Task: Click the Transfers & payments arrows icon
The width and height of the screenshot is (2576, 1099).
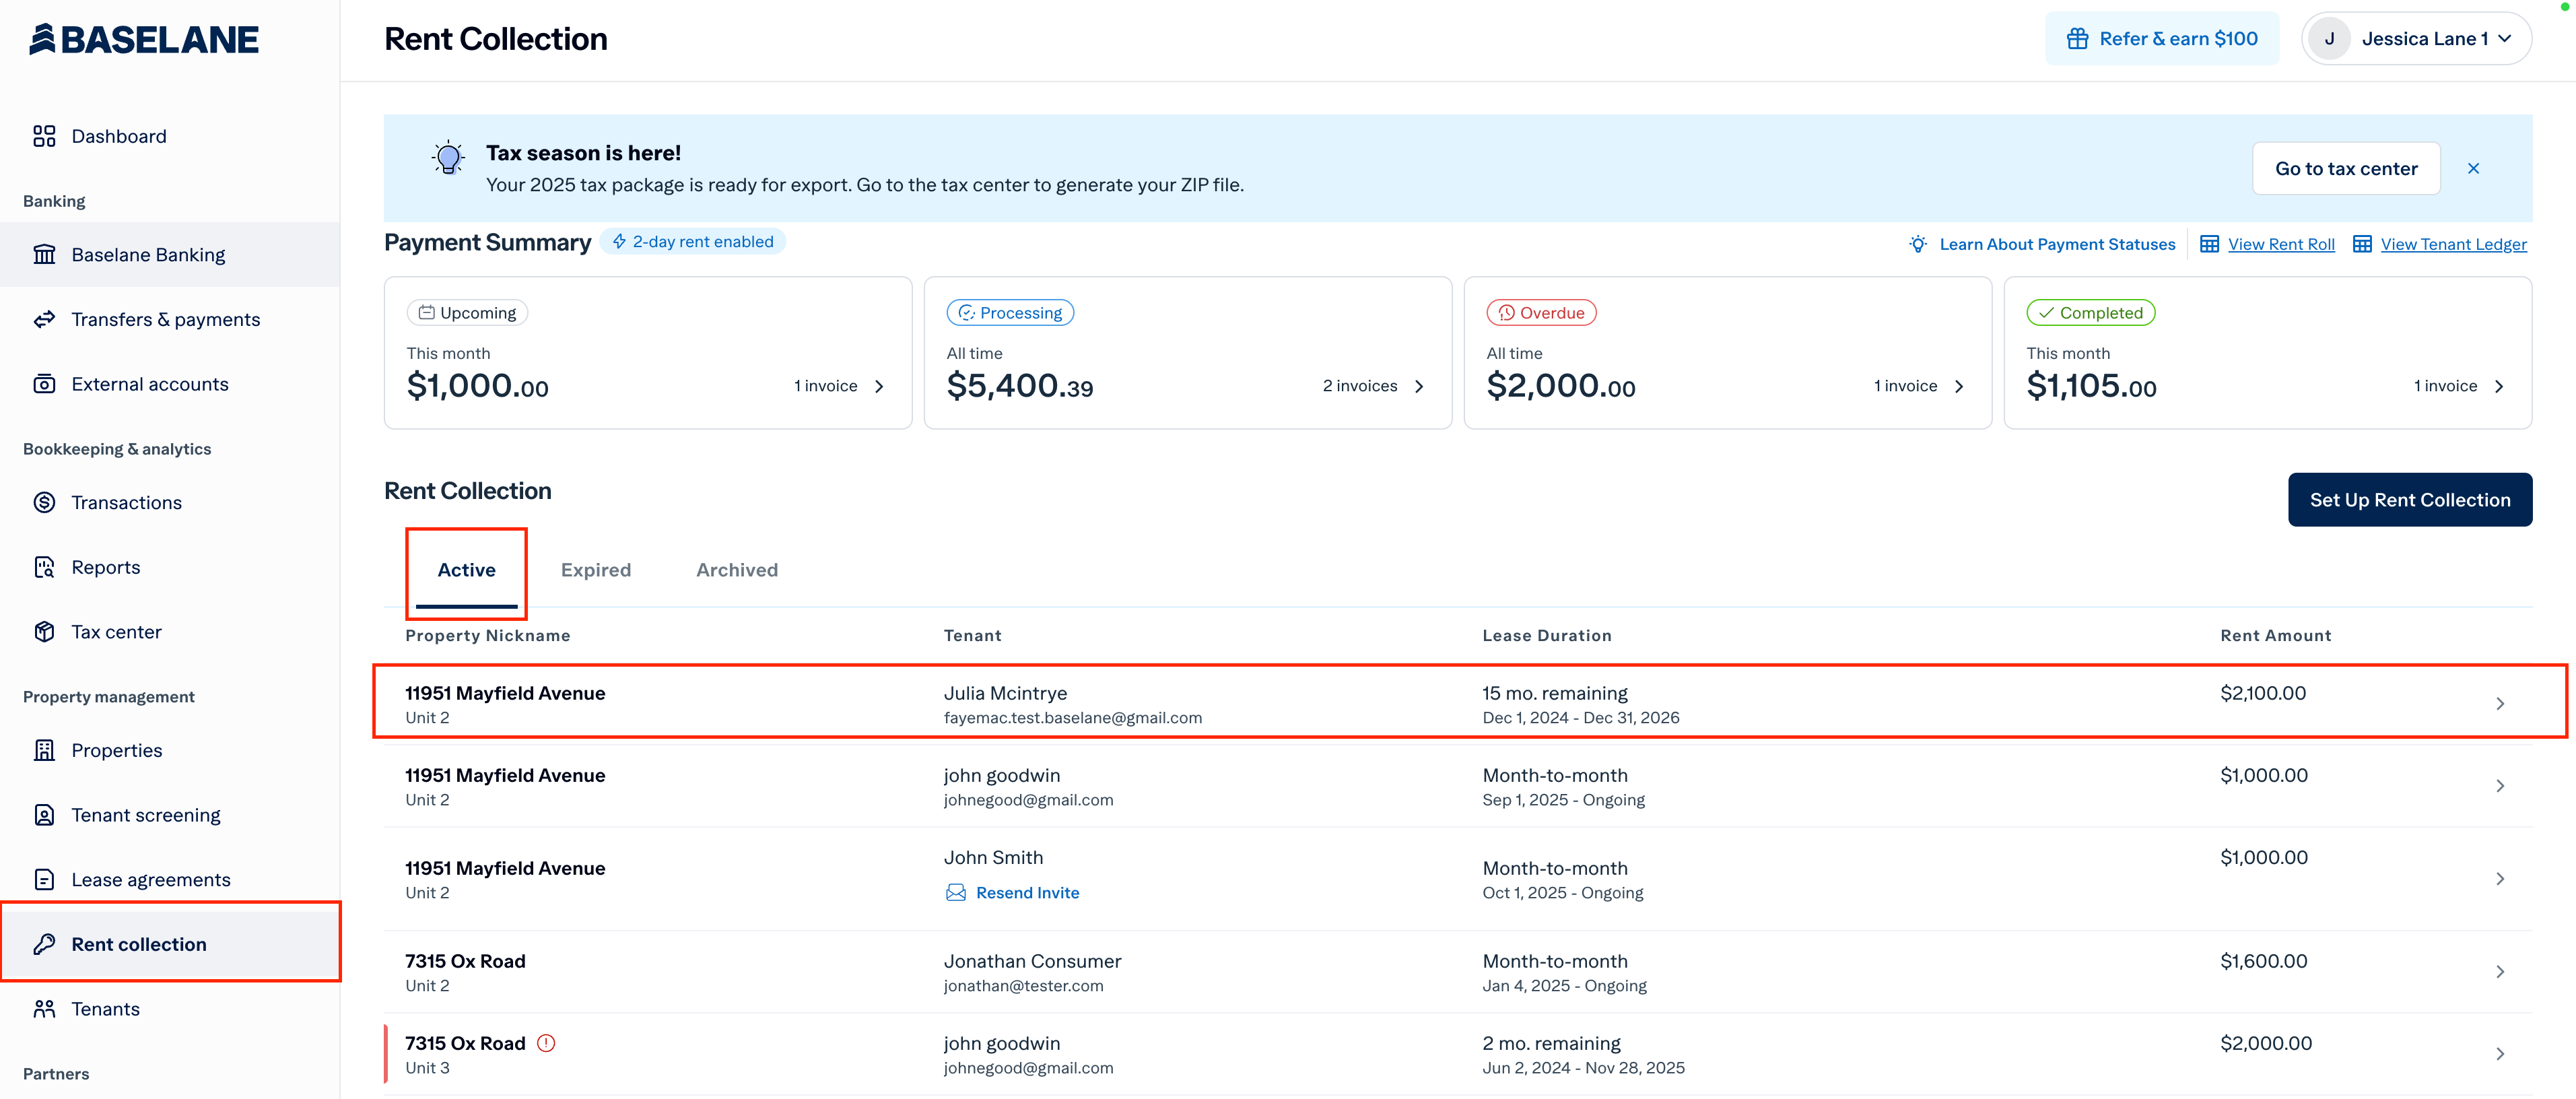Action: pos(44,319)
